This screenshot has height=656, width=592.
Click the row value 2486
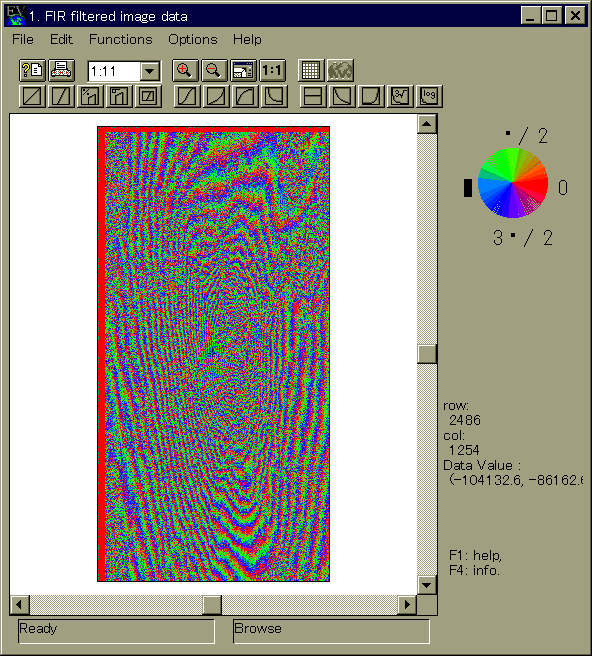point(465,420)
